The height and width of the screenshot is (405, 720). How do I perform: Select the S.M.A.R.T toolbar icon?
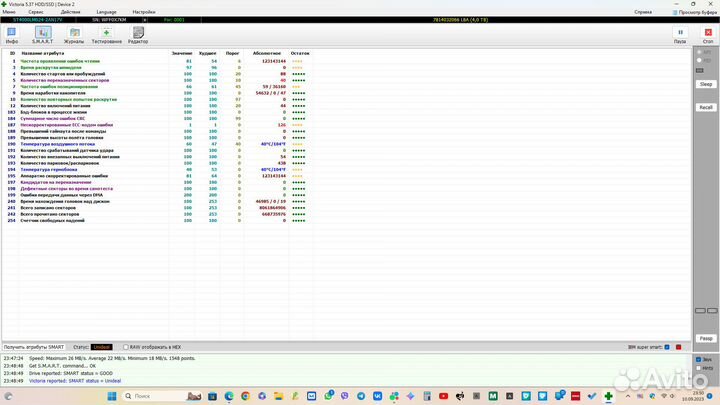[43, 35]
